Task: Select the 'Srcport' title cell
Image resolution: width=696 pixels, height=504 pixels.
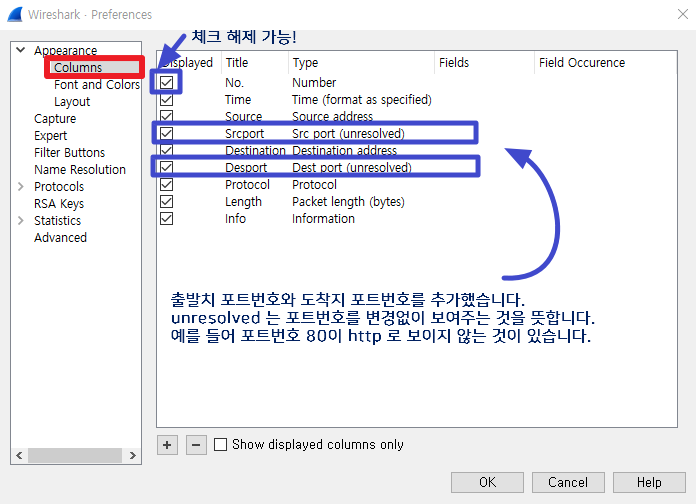Action: point(245,133)
